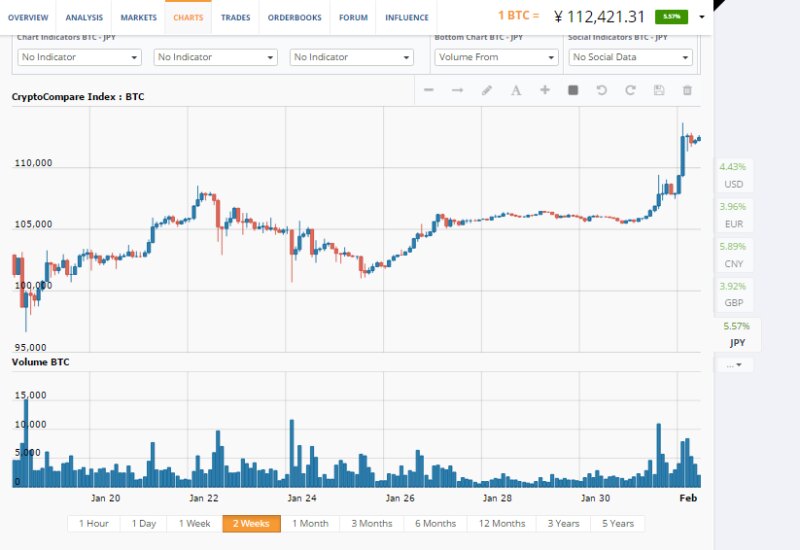Undo the last chart drawing
This screenshot has height=550, width=800.
click(x=601, y=90)
